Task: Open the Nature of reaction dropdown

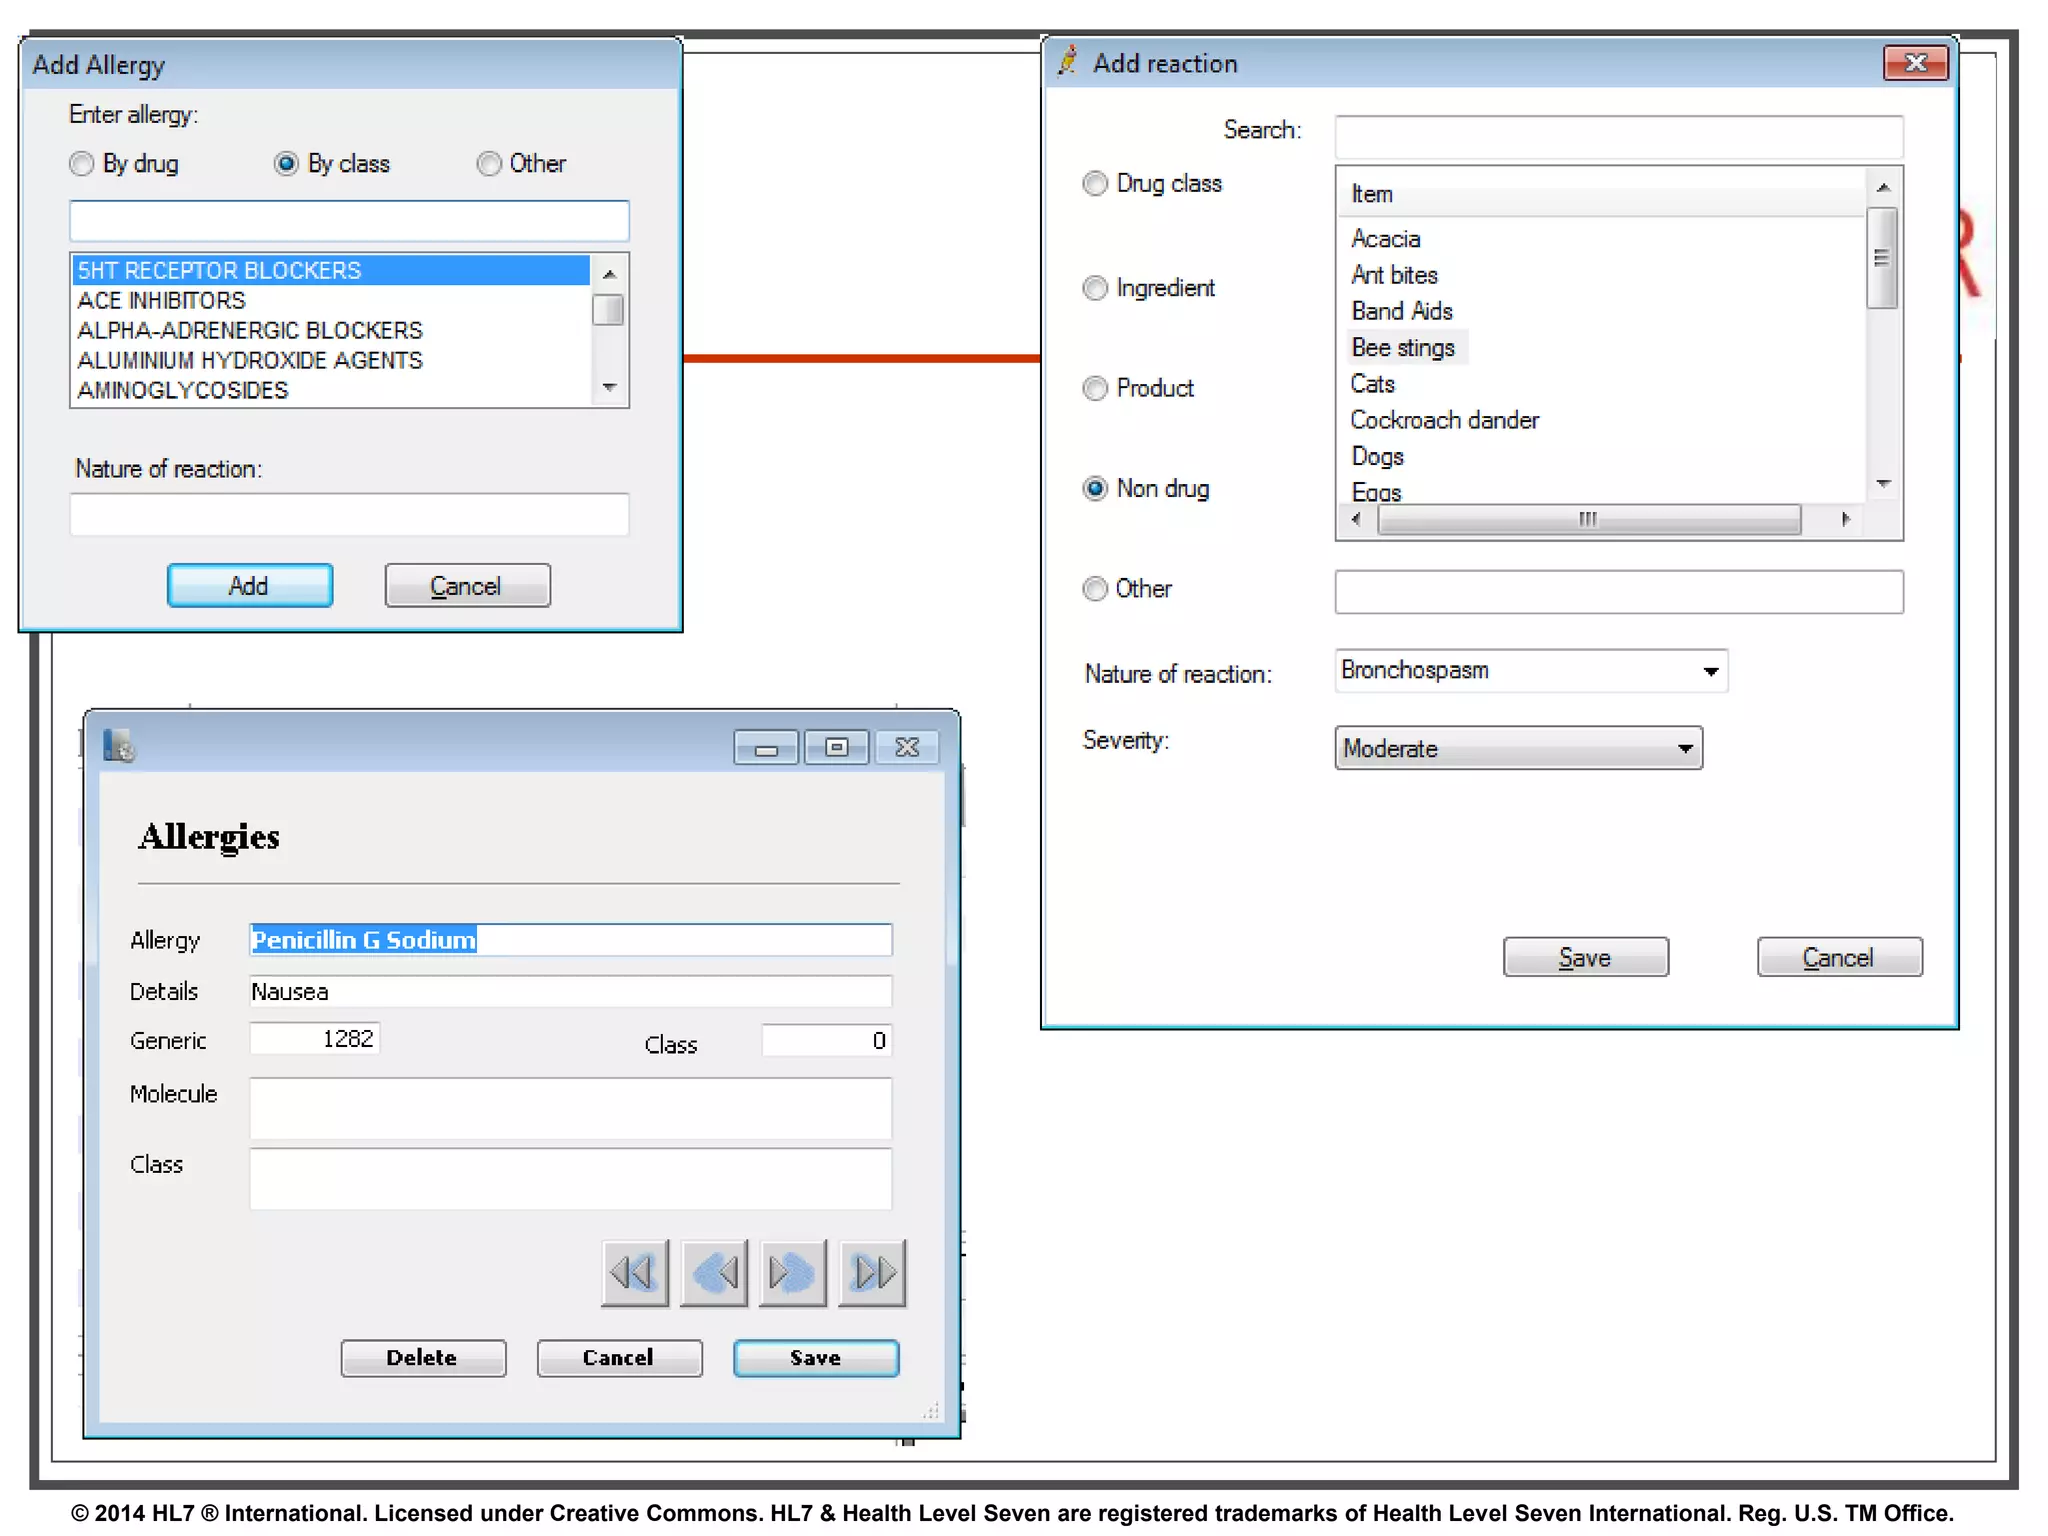Action: point(1710,671)
